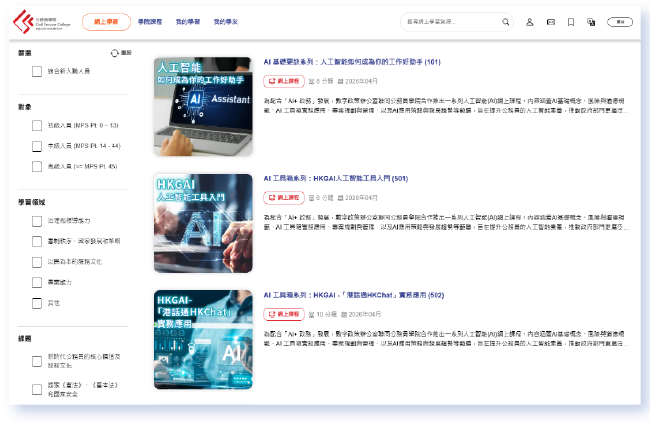The width and height of the screenshot is (650, 428).
Task: Tick the 其他 checkbox
Action: click(x=37, y=303)
